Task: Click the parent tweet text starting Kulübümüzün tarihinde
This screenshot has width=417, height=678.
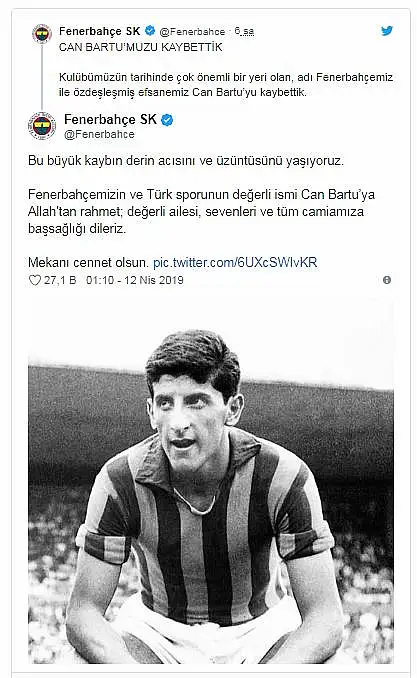Action: (226, 85)
